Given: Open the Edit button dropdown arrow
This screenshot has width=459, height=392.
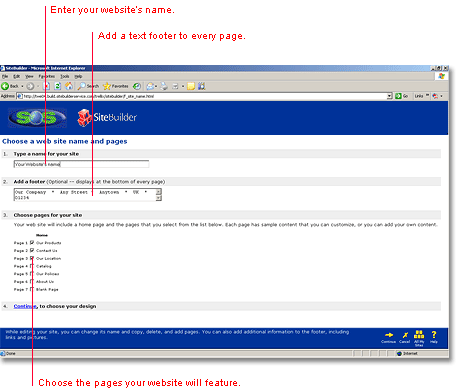Looking at the screenshot, I should [x=183, y=86].
